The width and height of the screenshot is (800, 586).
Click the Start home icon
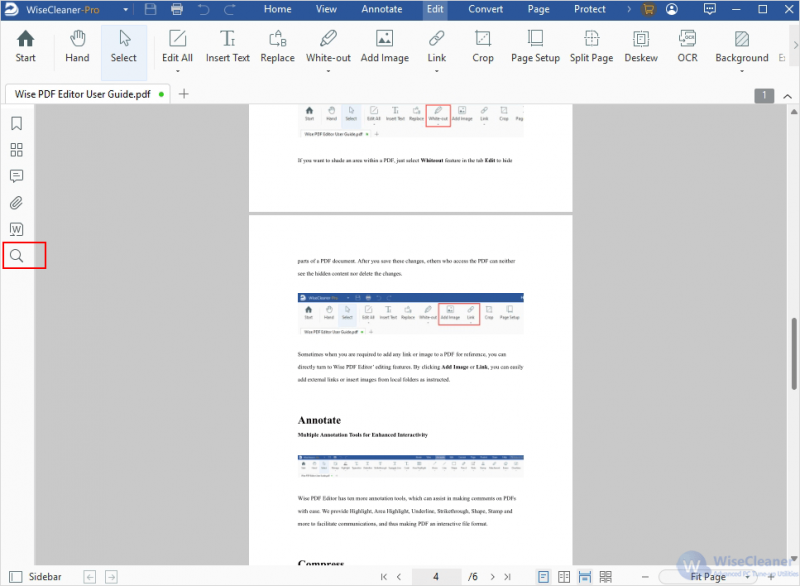[25, 46]
